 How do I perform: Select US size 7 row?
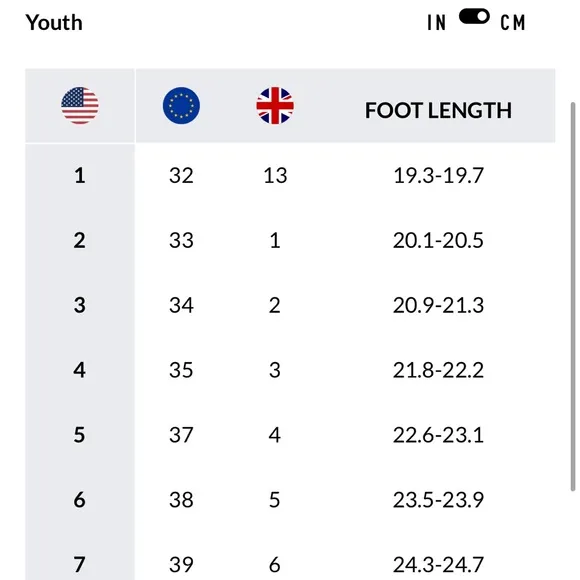(x=290, y=564)
